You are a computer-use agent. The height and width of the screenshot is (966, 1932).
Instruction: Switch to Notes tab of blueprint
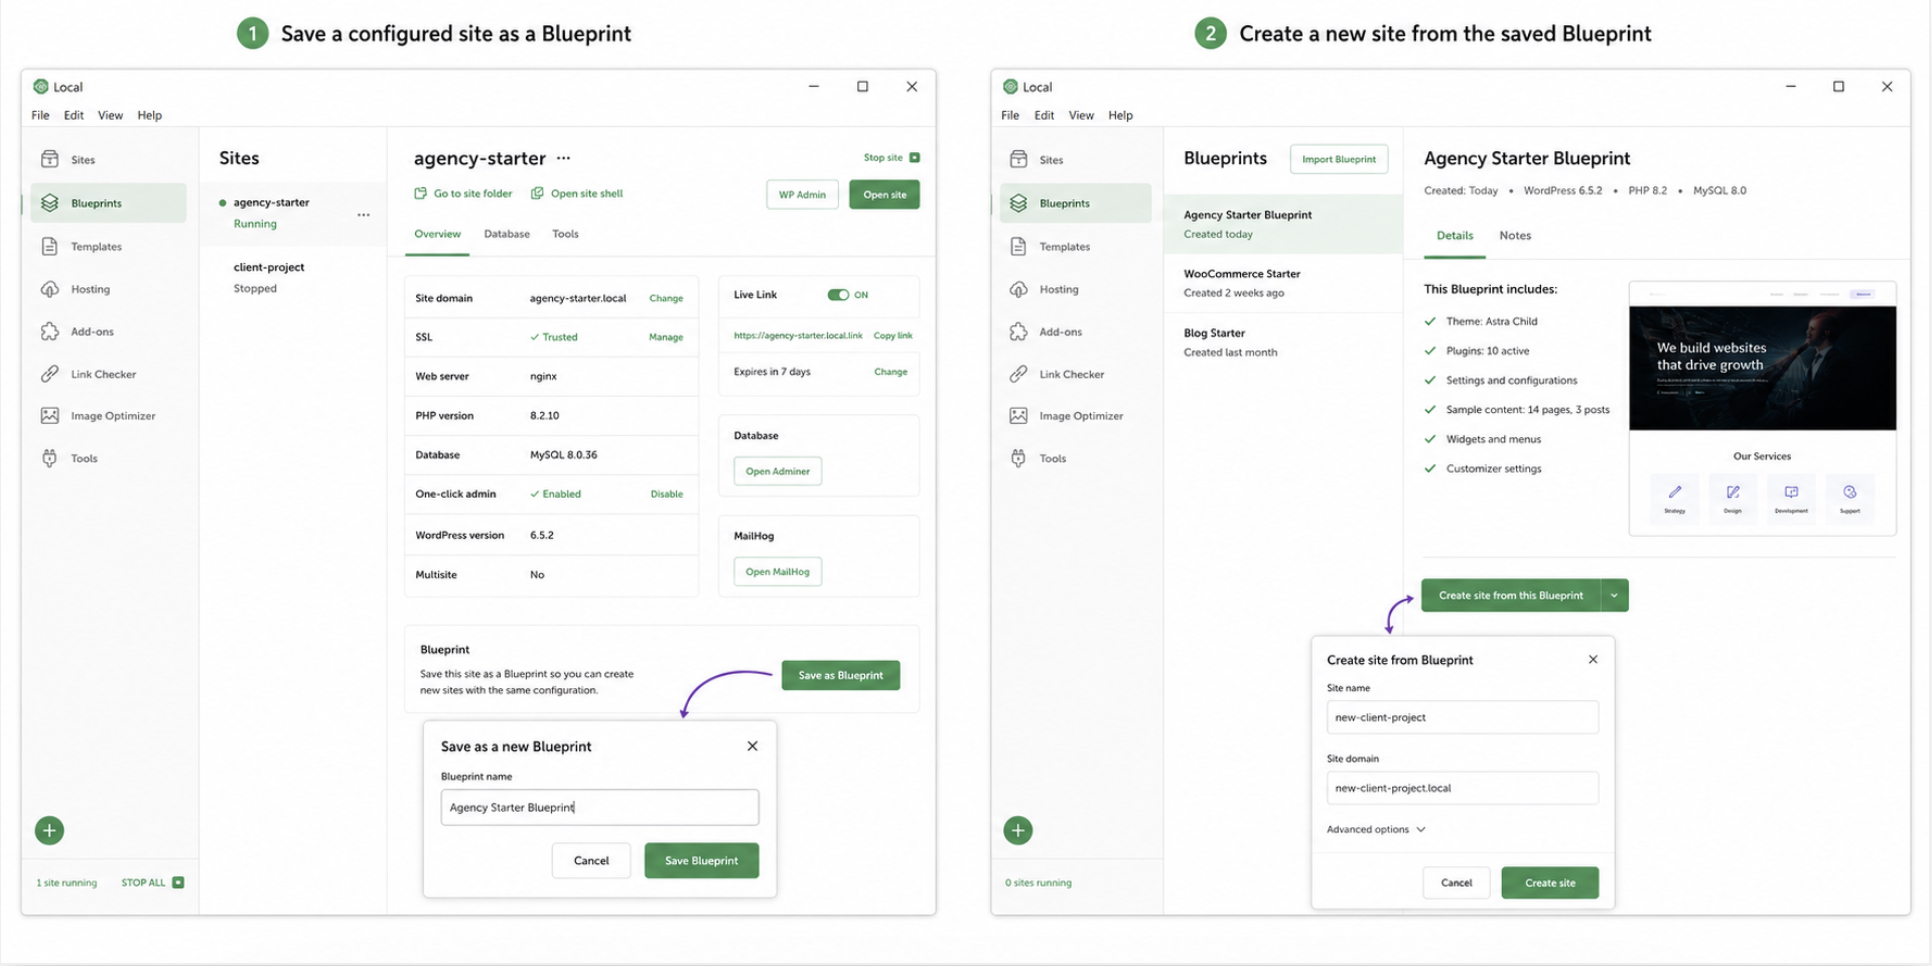click(1515, 236)
